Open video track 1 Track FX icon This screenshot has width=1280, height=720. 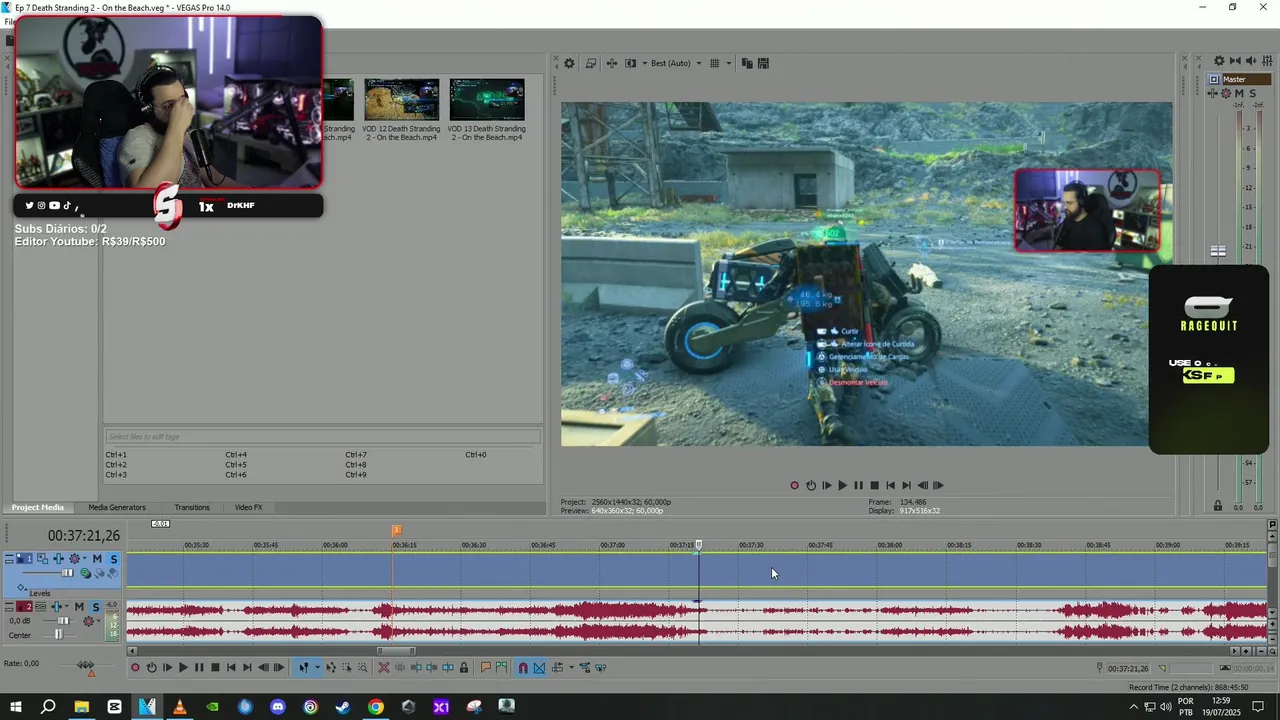[75, 559]
